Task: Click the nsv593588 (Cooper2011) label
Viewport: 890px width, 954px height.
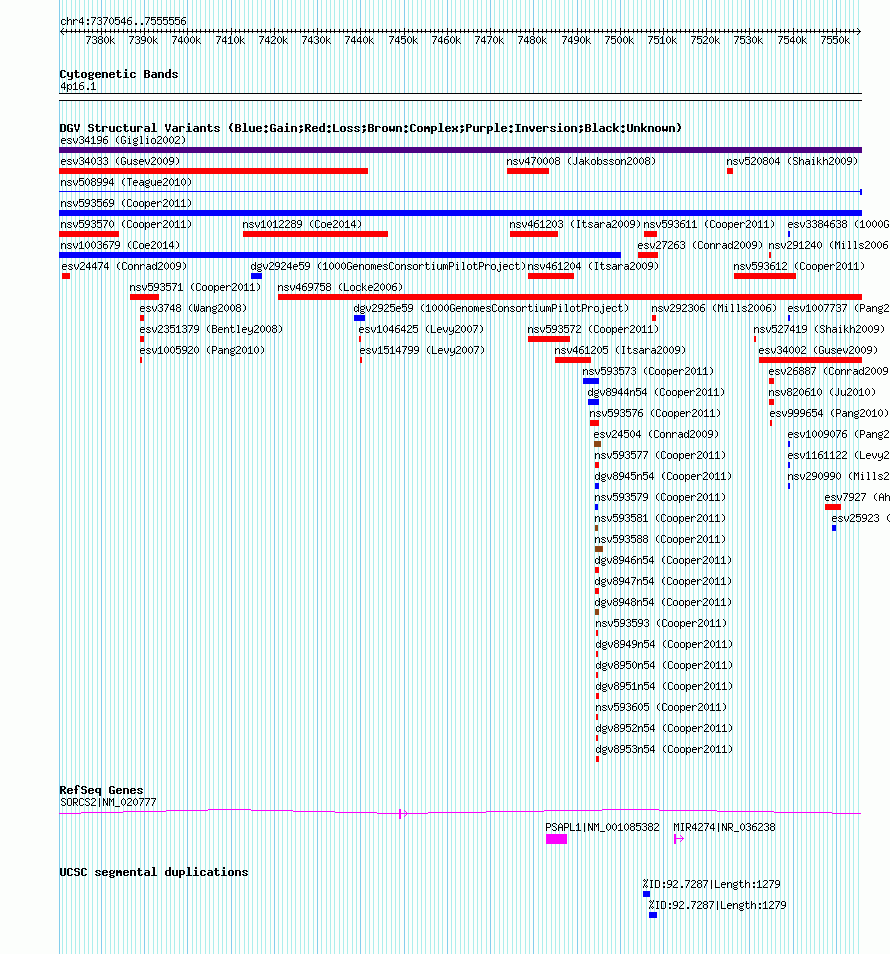Action: tap(660, 539)
